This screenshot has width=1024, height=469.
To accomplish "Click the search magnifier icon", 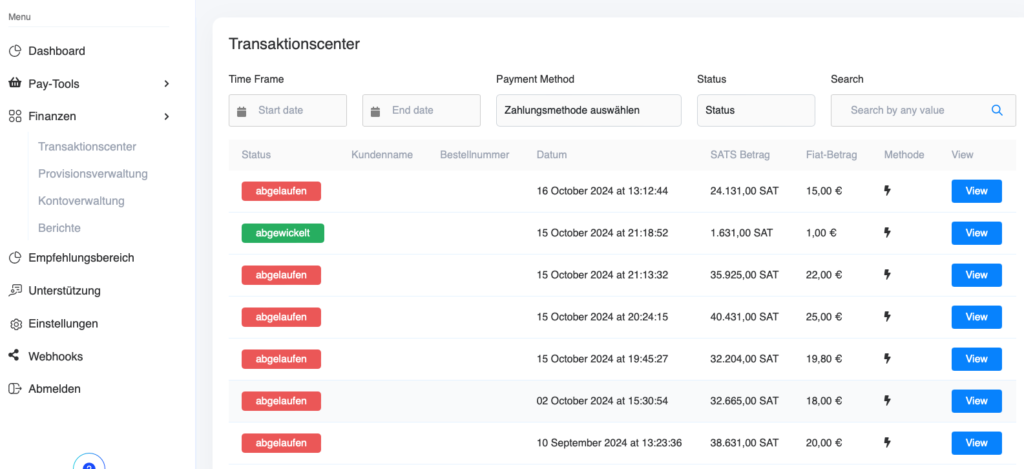I will point(996,110).
